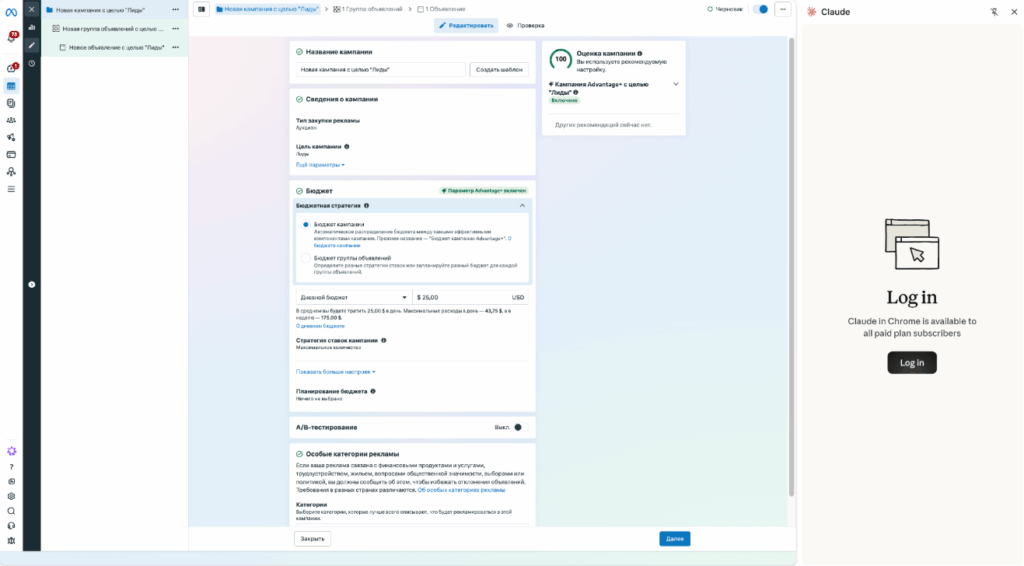1024x566 pixels.
Task: Open the Об особых категориях рекламы link
Action: (x=461, y=490)
